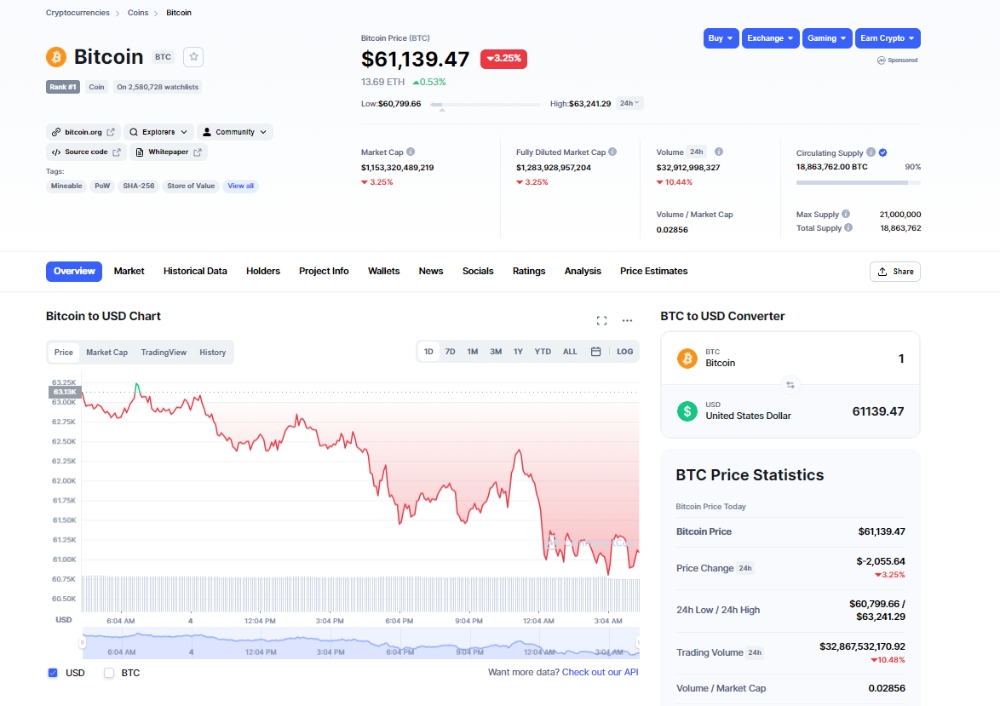
Task: Open the Source code link
Action: point(86,152)
